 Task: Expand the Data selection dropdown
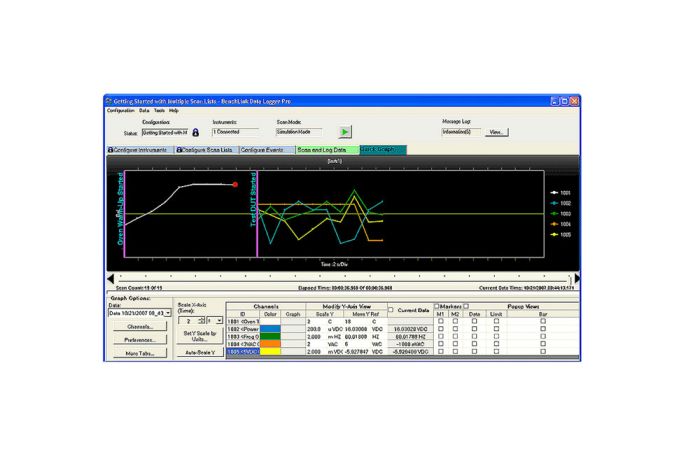click(168, 313)
